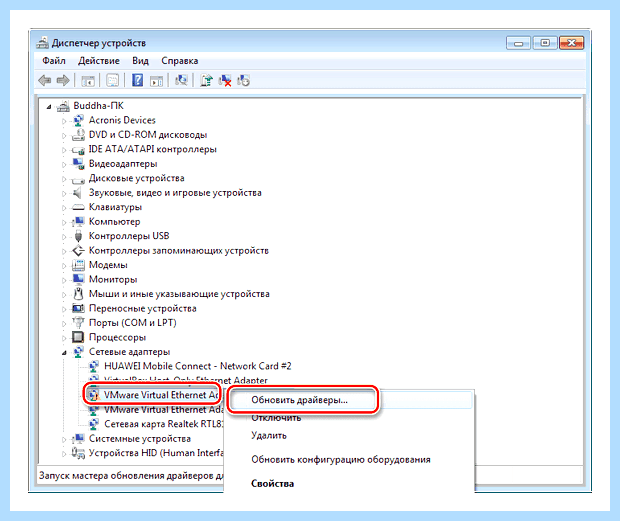620x521 pixels.
Task: Expand the Мониторы node
Action: [x=64, y=280]
